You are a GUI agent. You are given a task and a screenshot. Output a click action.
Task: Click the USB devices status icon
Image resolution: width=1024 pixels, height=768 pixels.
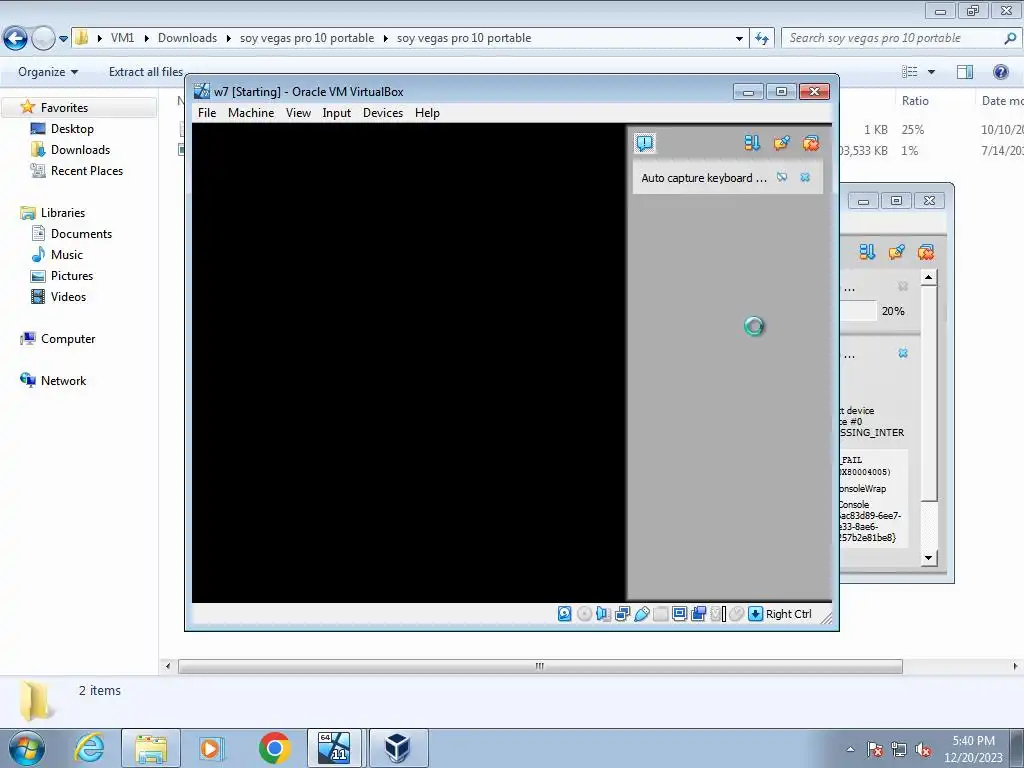(642, 614)
